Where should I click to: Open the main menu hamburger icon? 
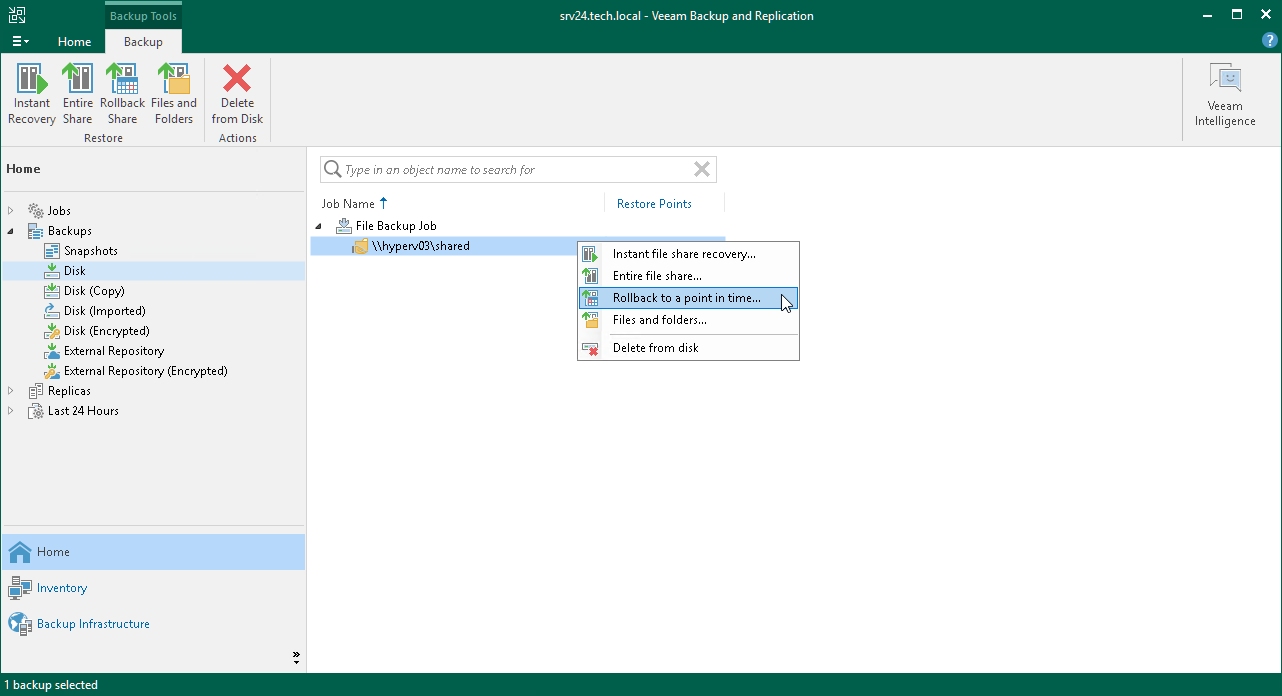coord(19,41)
